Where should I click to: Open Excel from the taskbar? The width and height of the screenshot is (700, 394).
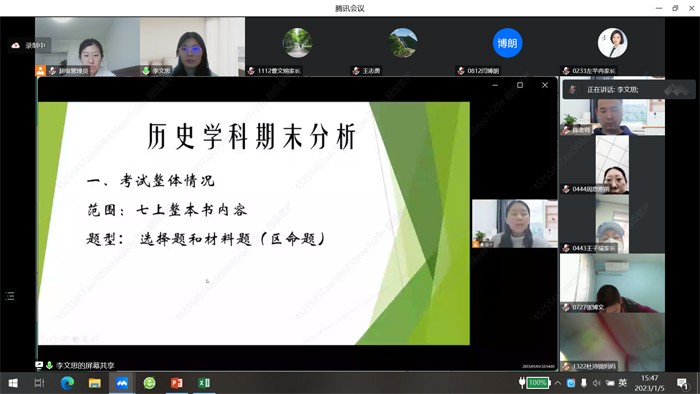204,383
